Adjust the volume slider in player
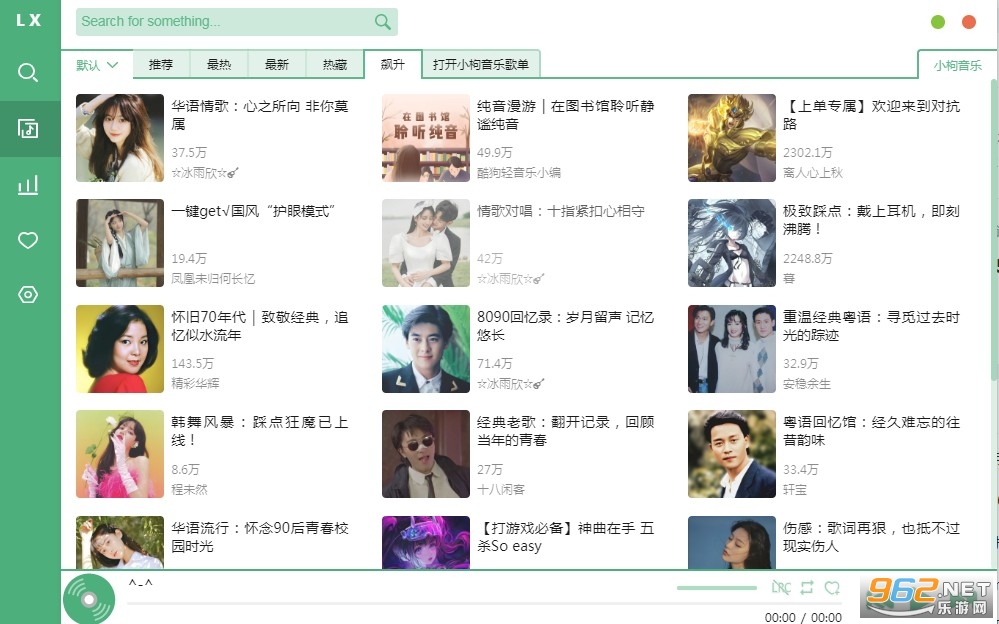Viewport: 999px width, 624px height. (x=717, y=588)
